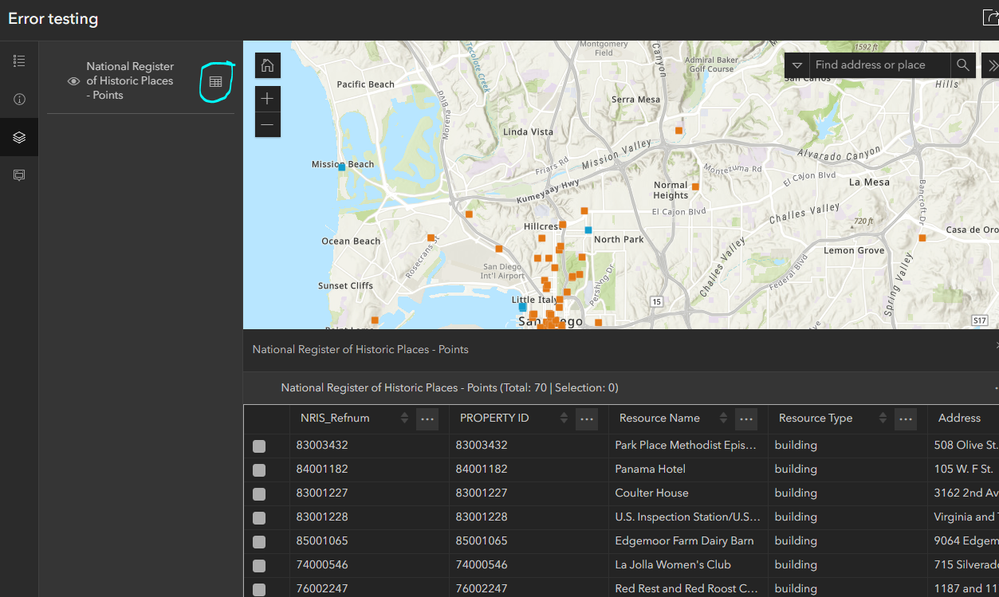This screenshot has width=999, height=597.
Task: Select the Panama Hotel row checkbox
Action: (x=259, y=470)
